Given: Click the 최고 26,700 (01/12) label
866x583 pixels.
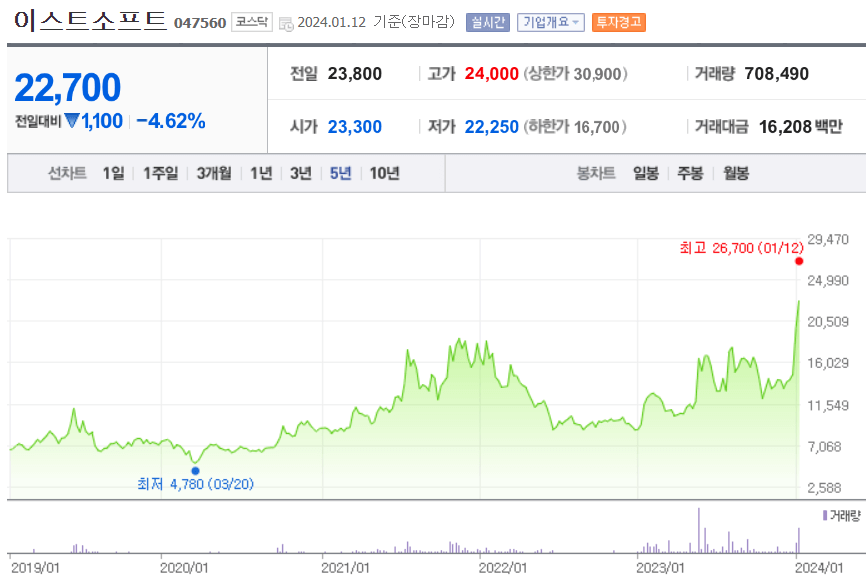Looking at the screenshot, I should pos(741,248).
